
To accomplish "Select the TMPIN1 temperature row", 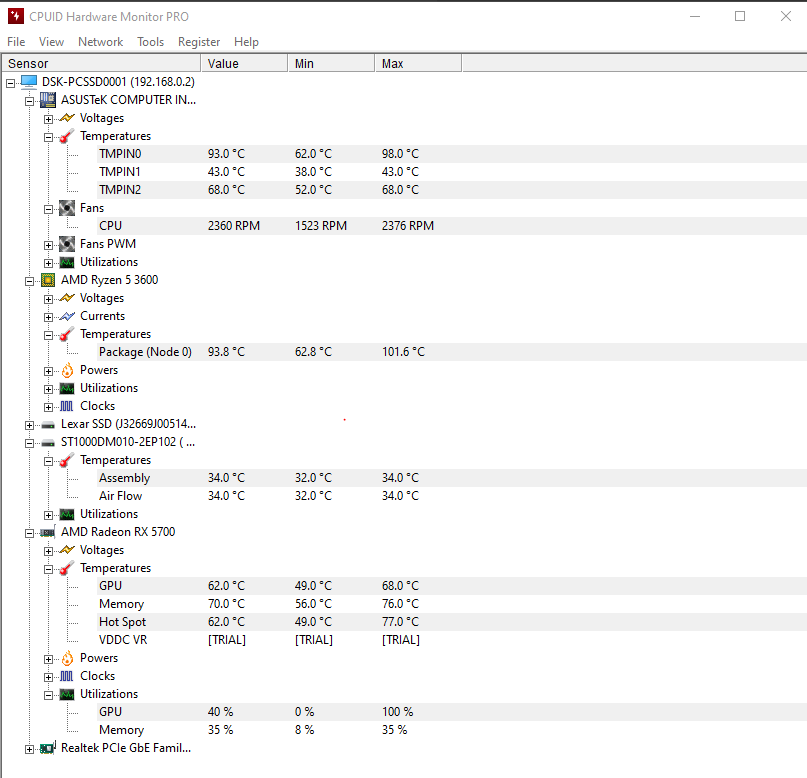I will tap(452, 172).
